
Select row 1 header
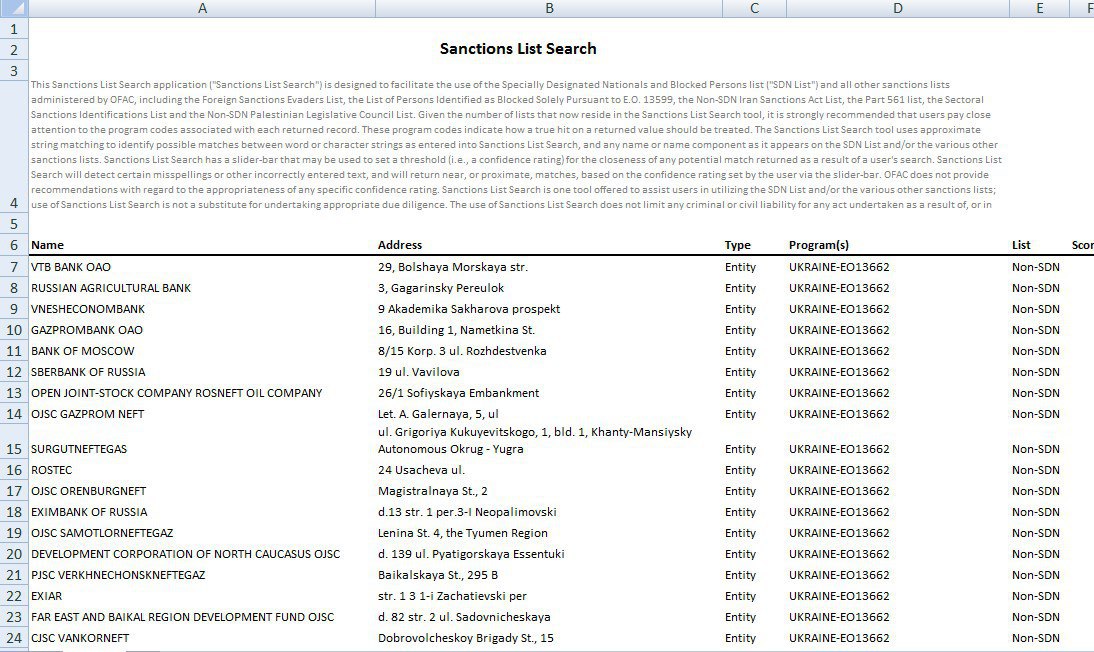pyautogui.click(x=14, y=29)
